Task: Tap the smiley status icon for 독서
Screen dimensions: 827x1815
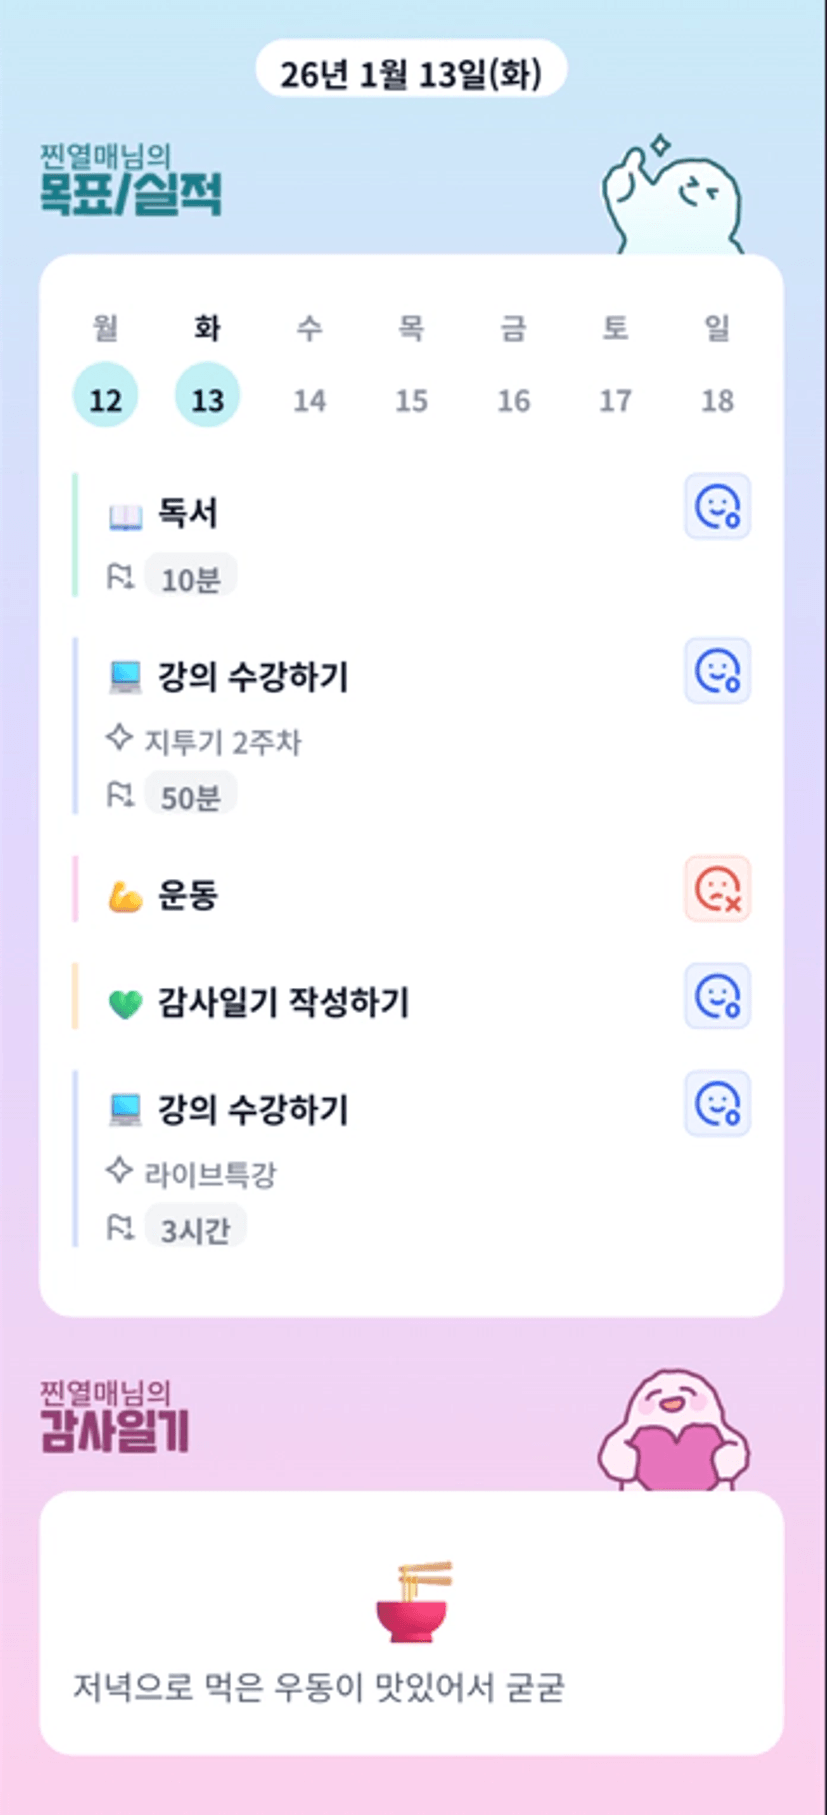Action: [717, 507]
